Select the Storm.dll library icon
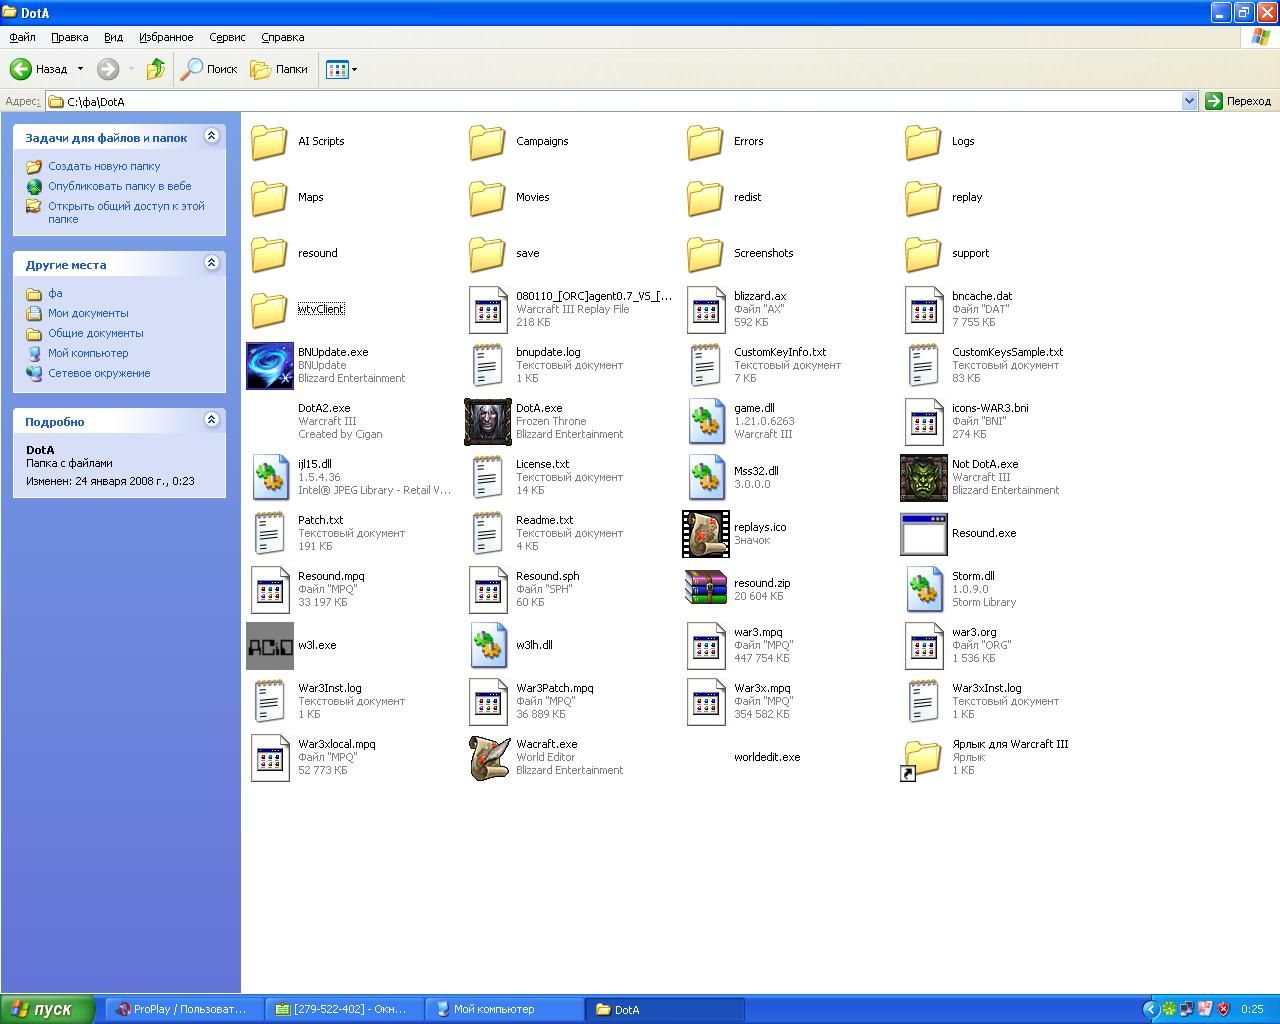This screenshot has height=1024, width=1280. click(924, 589)
